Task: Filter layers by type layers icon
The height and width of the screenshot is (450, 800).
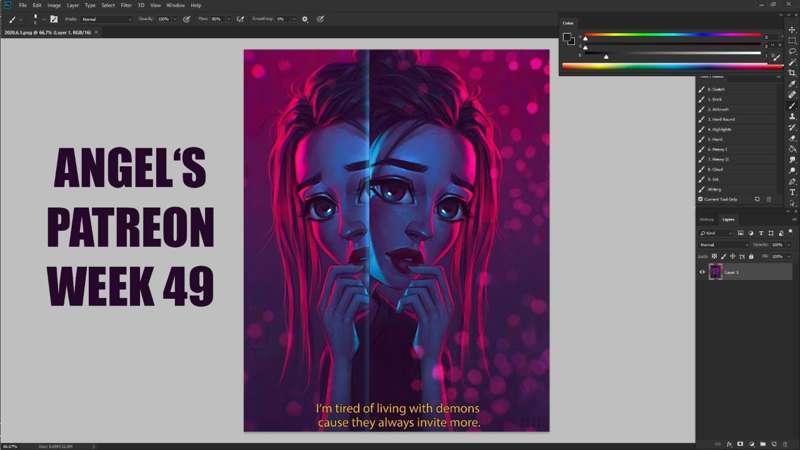Action: (x=761, y=233)
